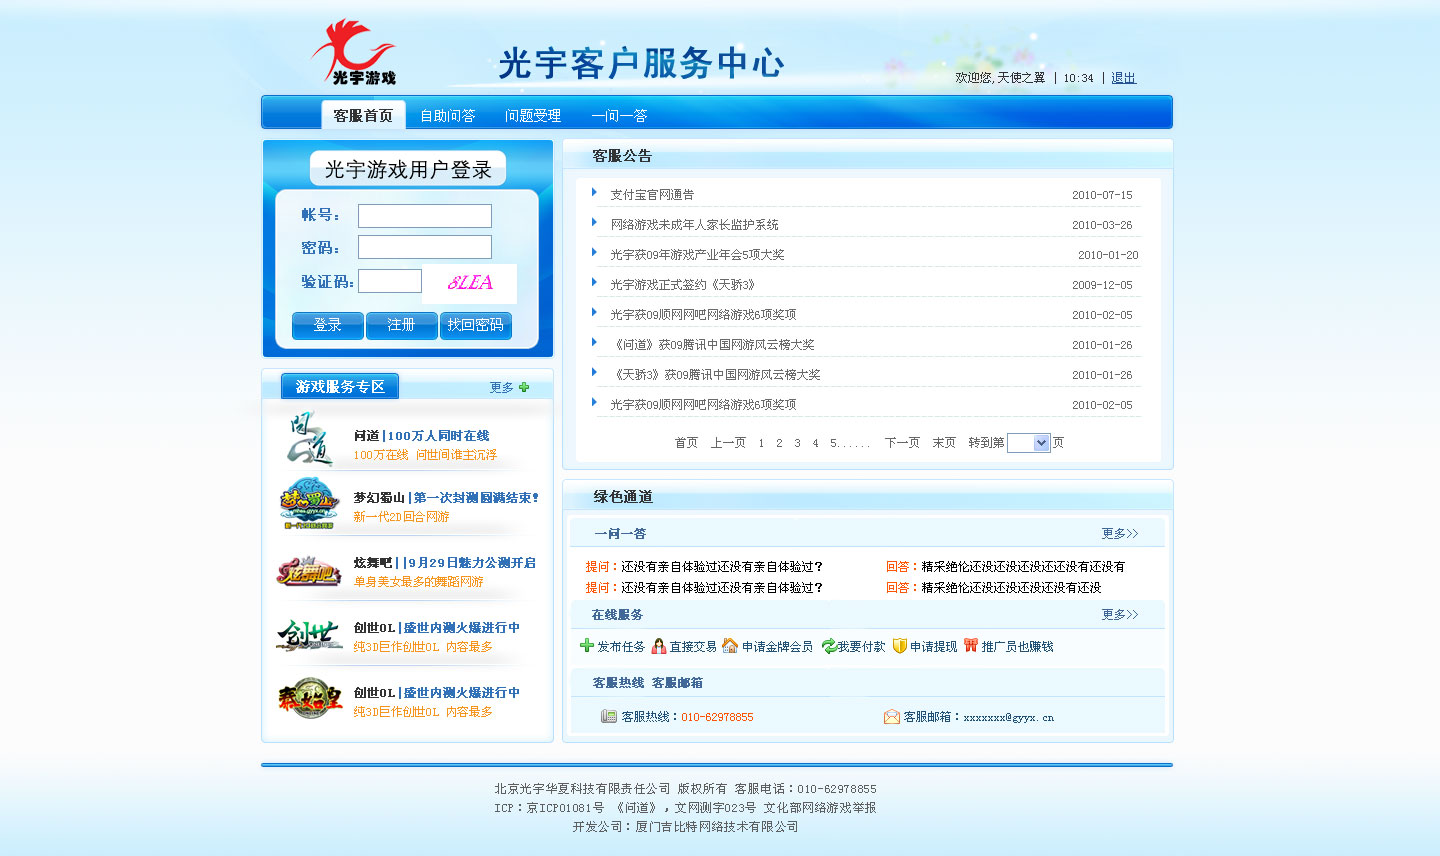The width and height of the screenshot is (1440, 856).
Task: Open 新一代2D回合网游 subtitle link
Action: click(401, 517)
